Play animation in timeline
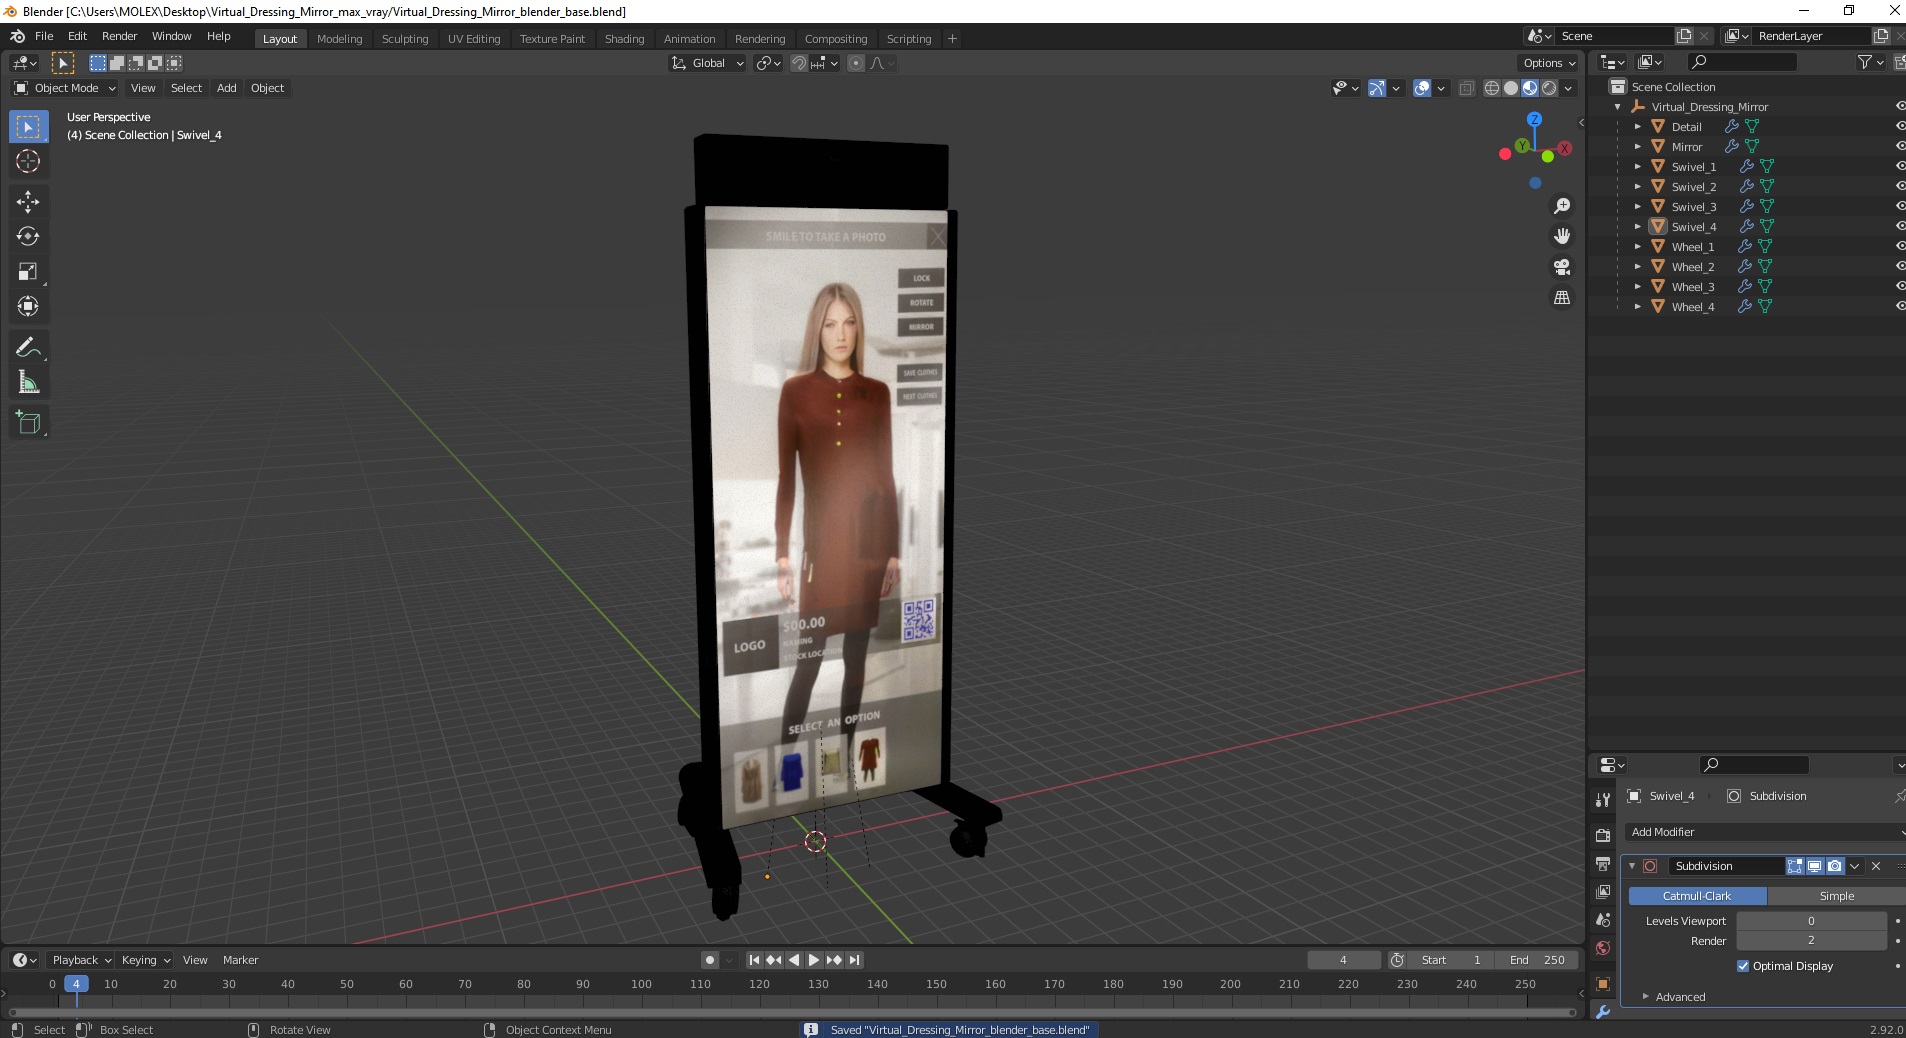This screenshot has width=1906, height=1038. point(814,960)
